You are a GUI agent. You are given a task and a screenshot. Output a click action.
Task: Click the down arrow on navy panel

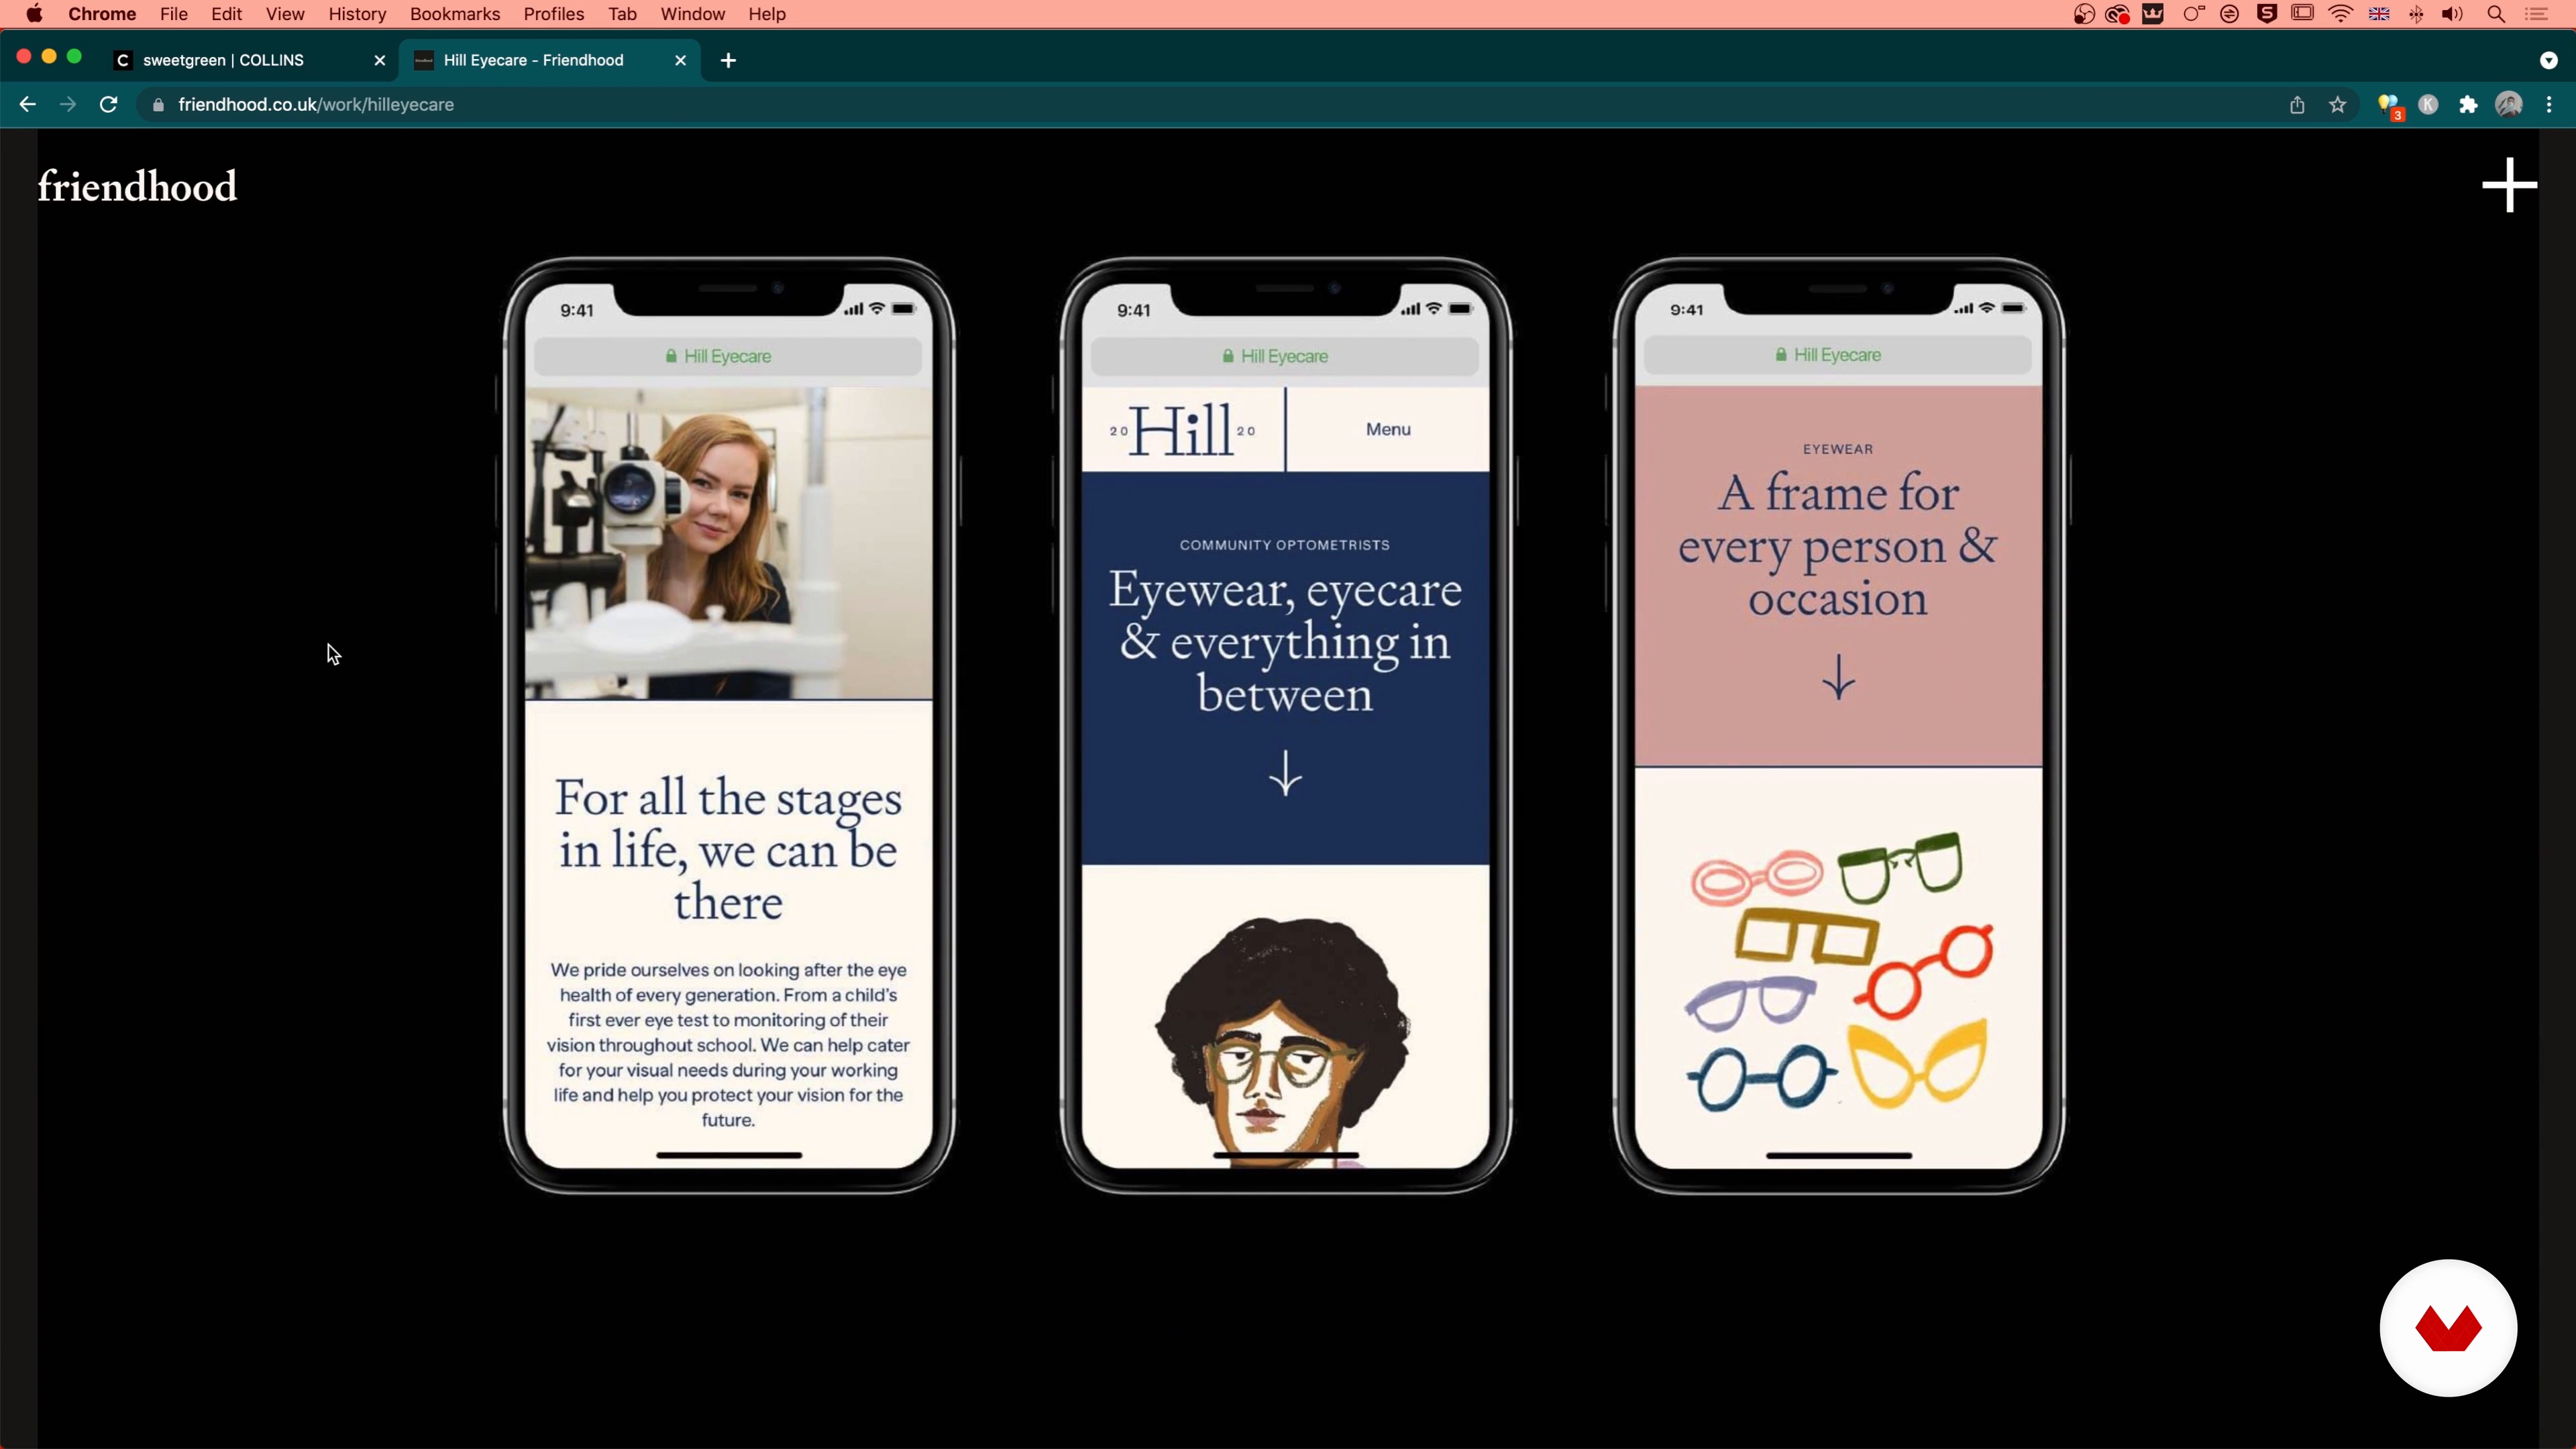pos(1285,773)
